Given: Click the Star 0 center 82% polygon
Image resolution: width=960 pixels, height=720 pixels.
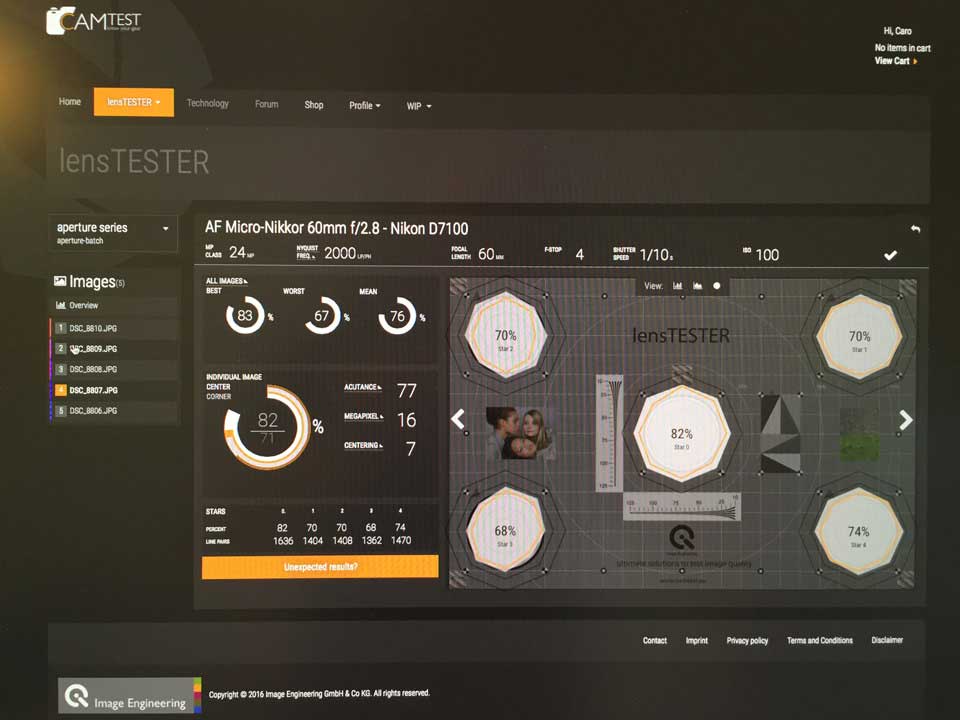Looking at the screenshot, I should (x=681, y=433).
